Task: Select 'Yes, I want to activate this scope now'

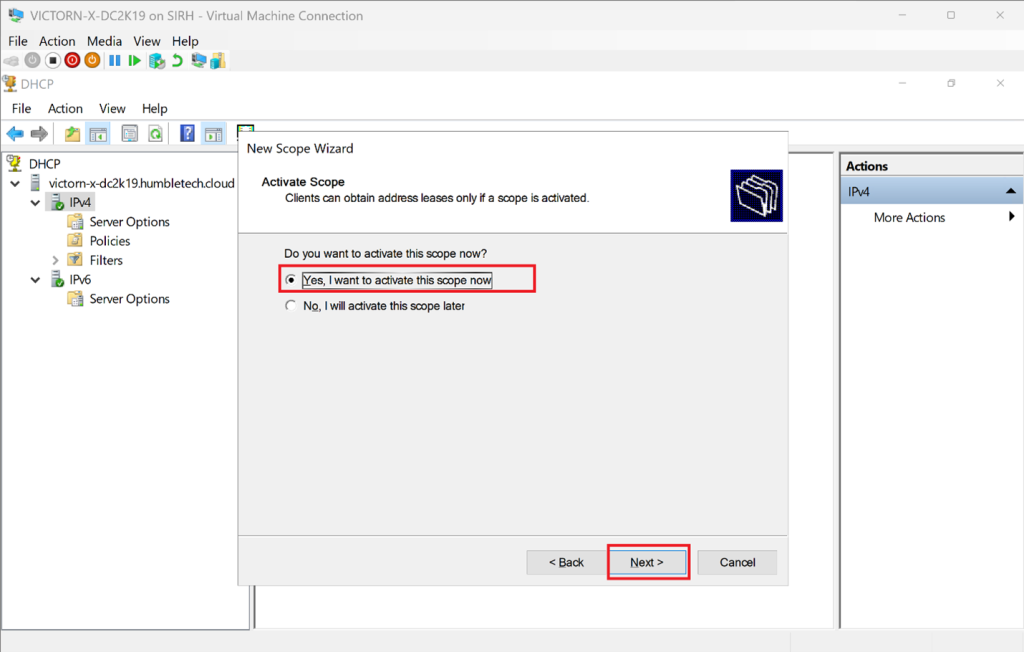Action: tap(291, 280)
